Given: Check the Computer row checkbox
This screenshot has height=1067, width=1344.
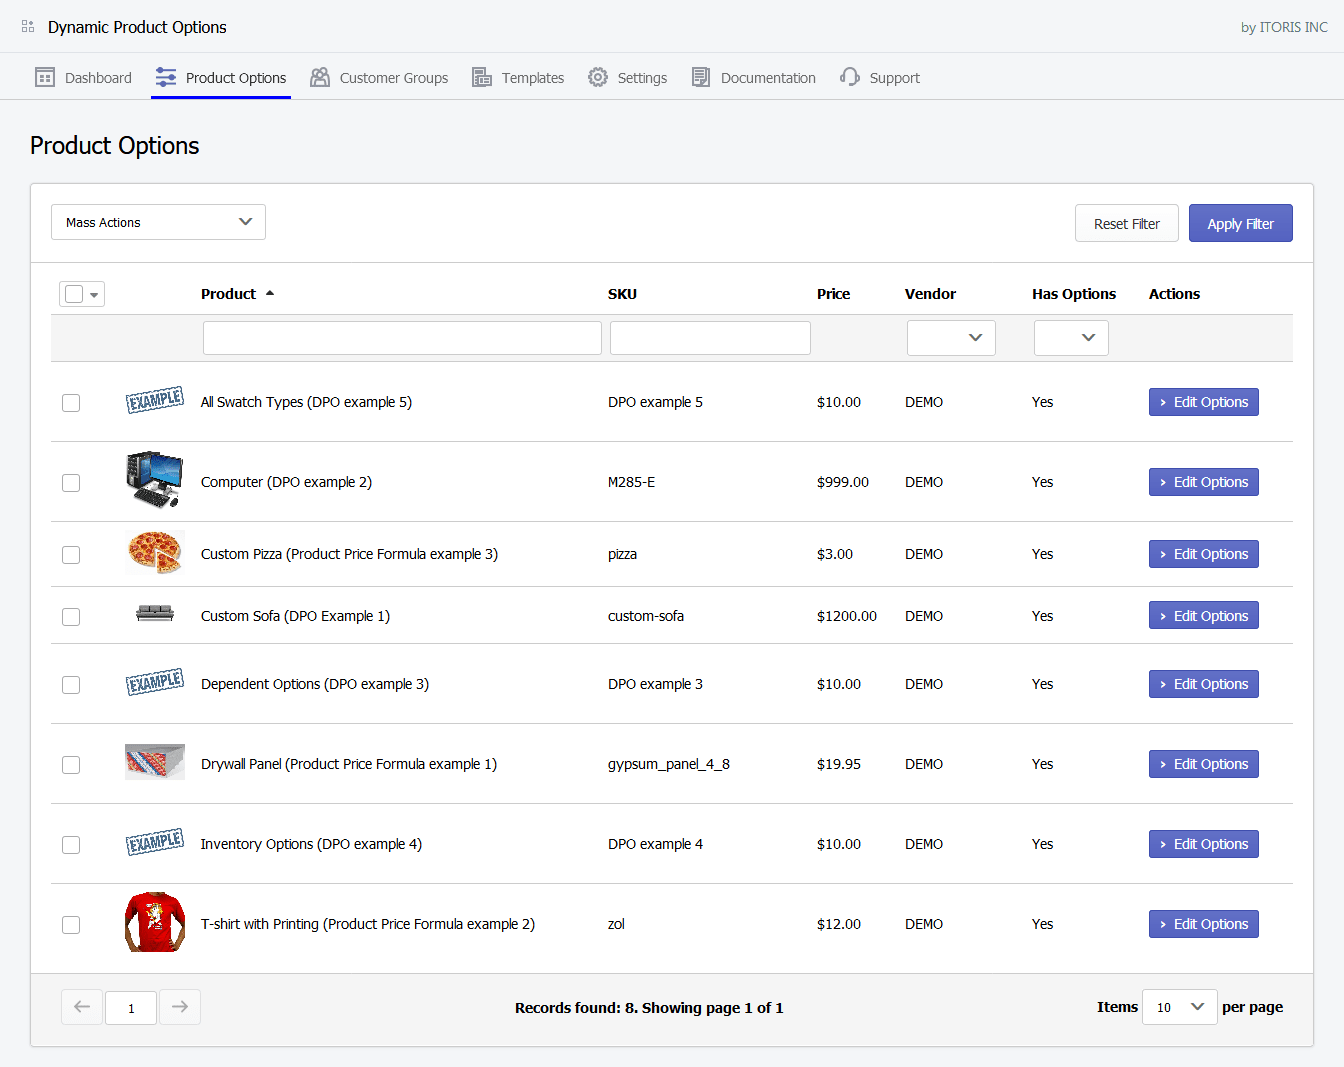Looking at the screenshot, I should [71, 483].
